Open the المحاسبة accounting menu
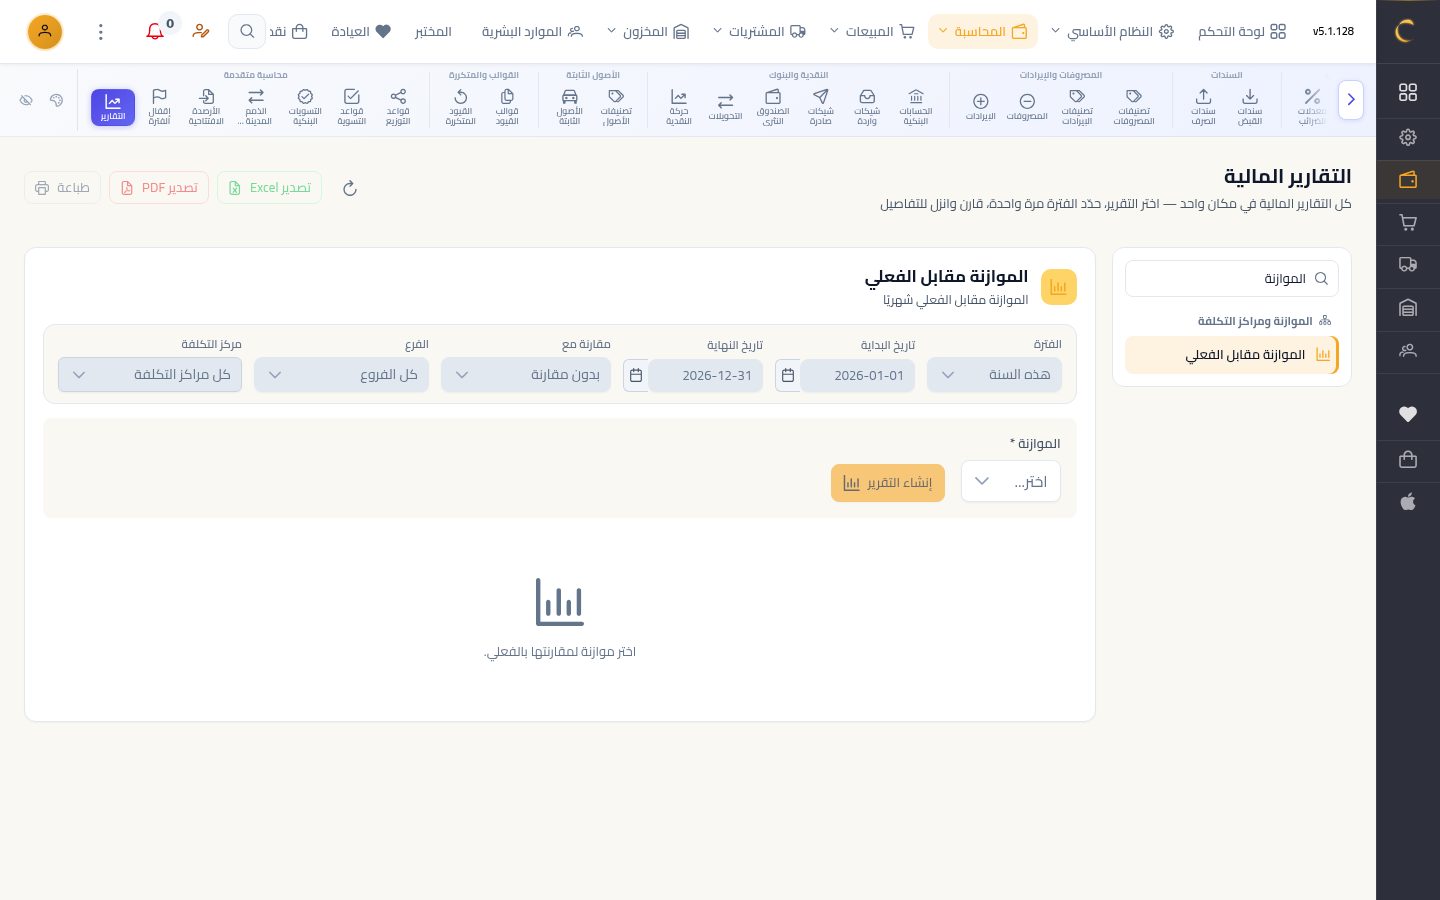This screenshot has width=1440, height=900. (983, 32)
